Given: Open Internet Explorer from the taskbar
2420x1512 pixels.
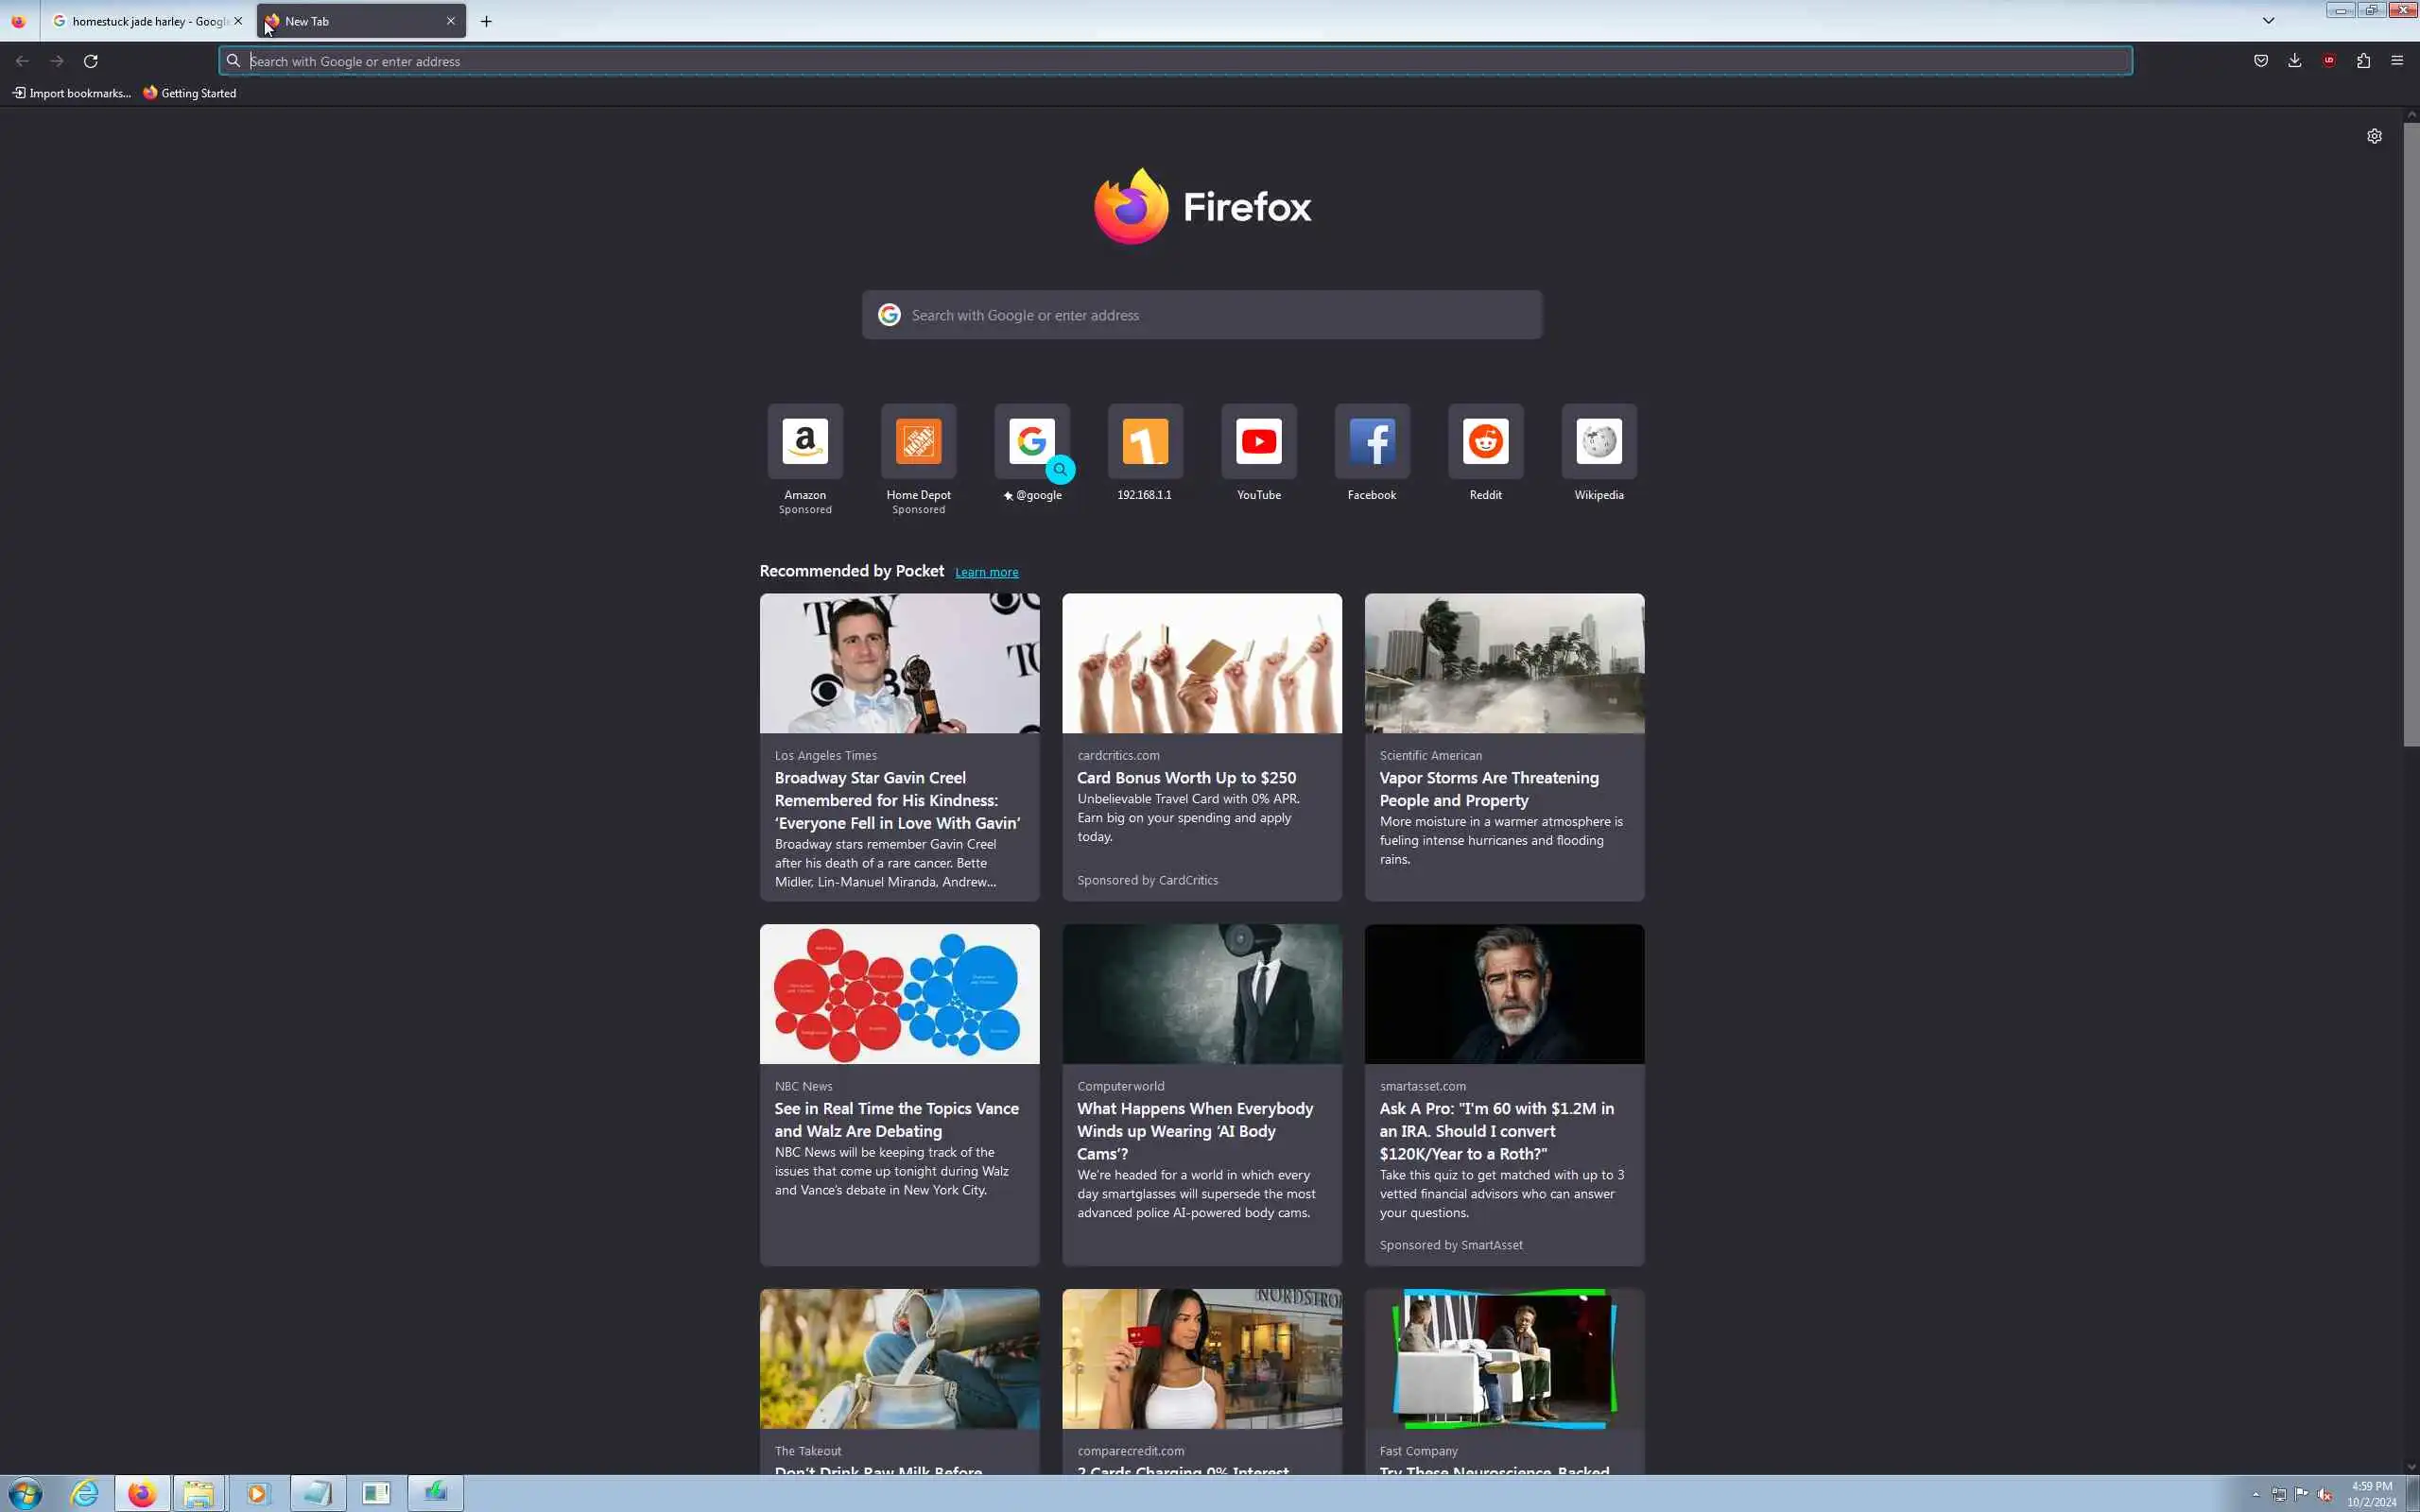Looking at the screenshot, I should pos(85,1493).
